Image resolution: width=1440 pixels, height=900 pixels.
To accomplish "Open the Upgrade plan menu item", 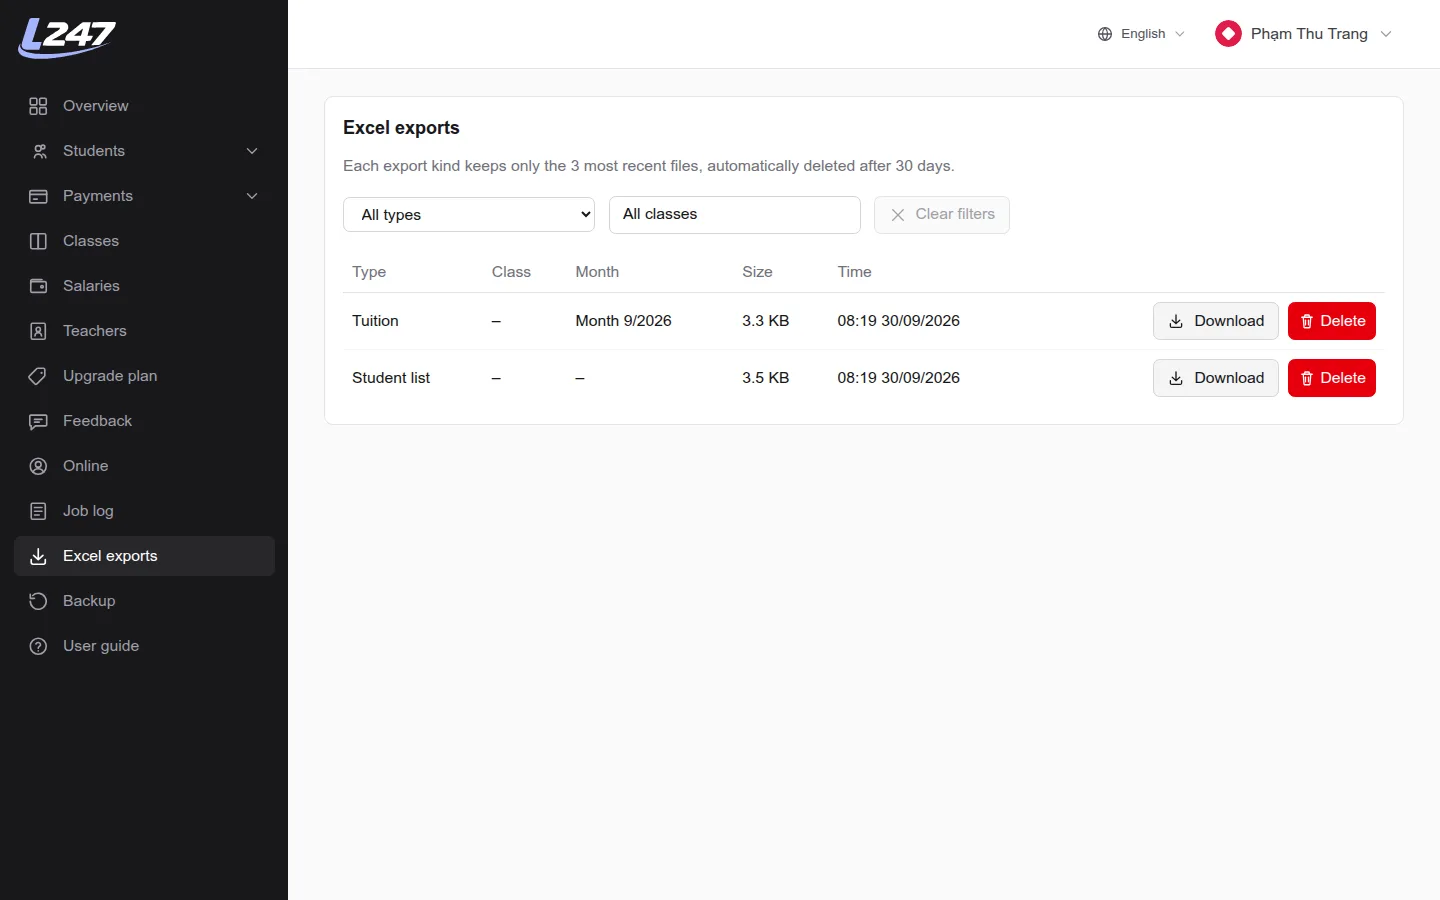I will [144, 376].
